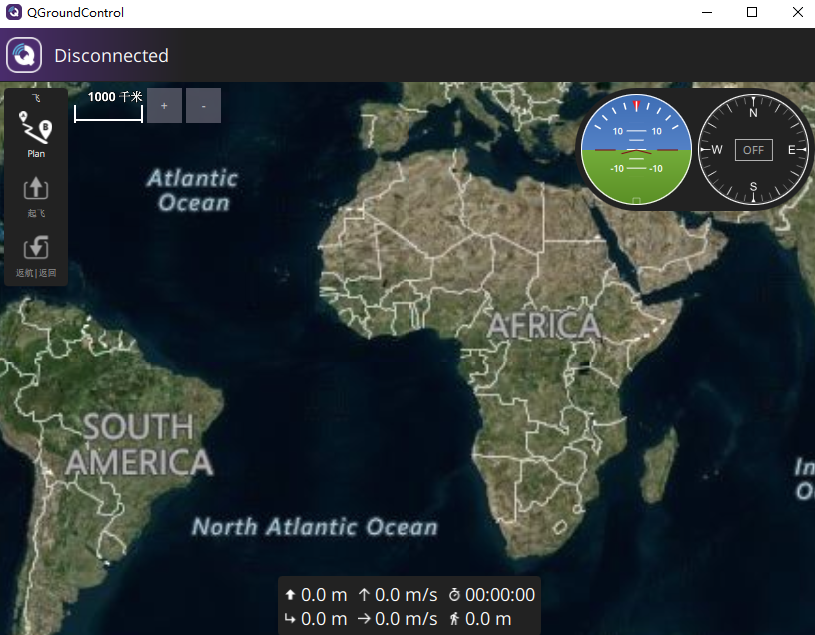Click the Disconnected status label
The height and width of the screenshot is (635, 815).
(x=111, y=56)
